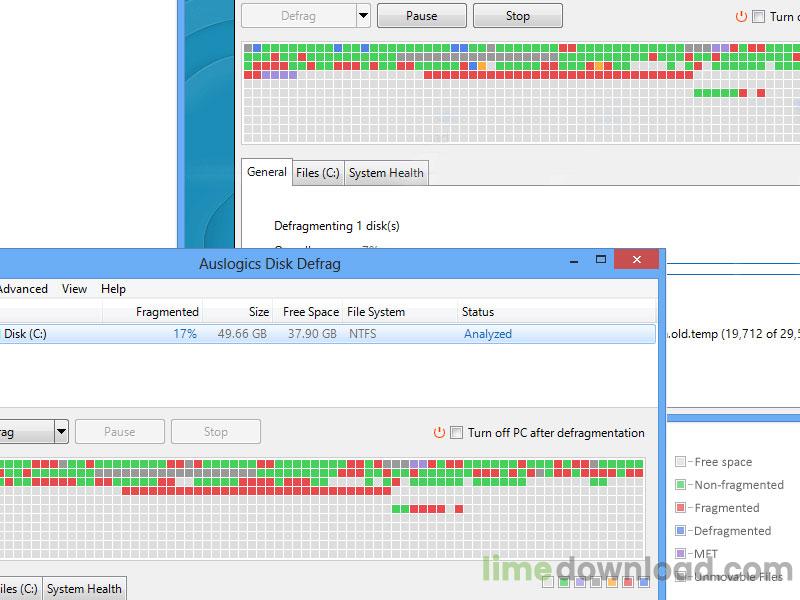
Task: Open the Defrag action dropdown arrow in the front window
Action: coord(61,432)
